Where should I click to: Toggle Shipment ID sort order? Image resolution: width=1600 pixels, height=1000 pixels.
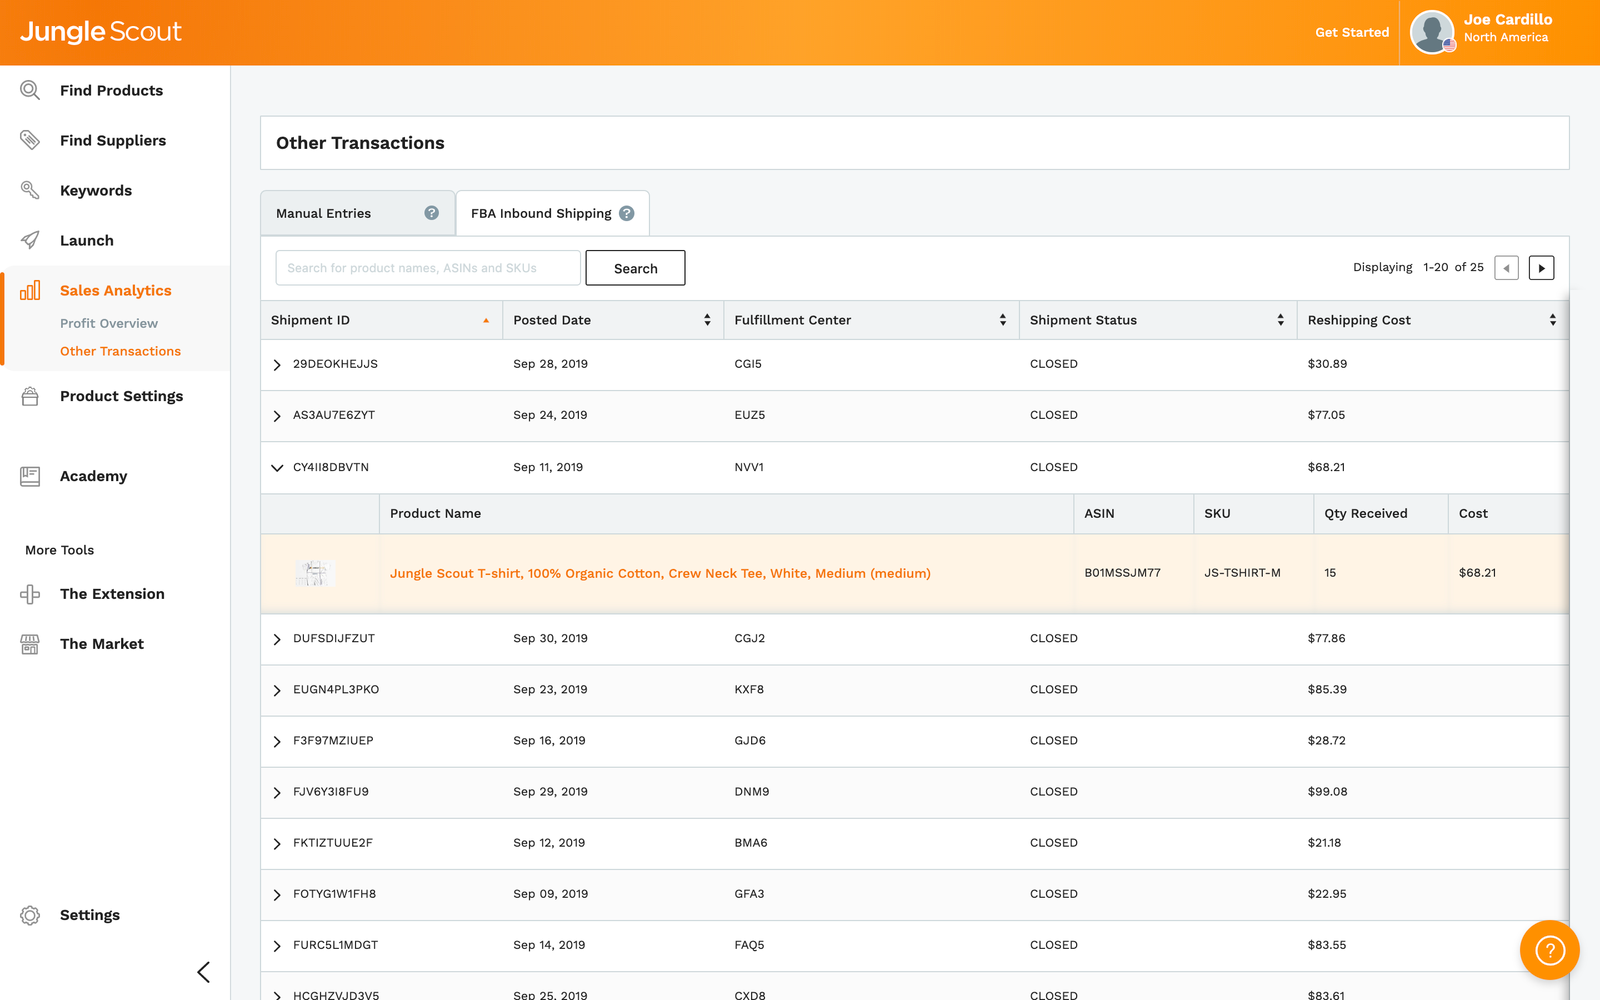click(486, 320)
